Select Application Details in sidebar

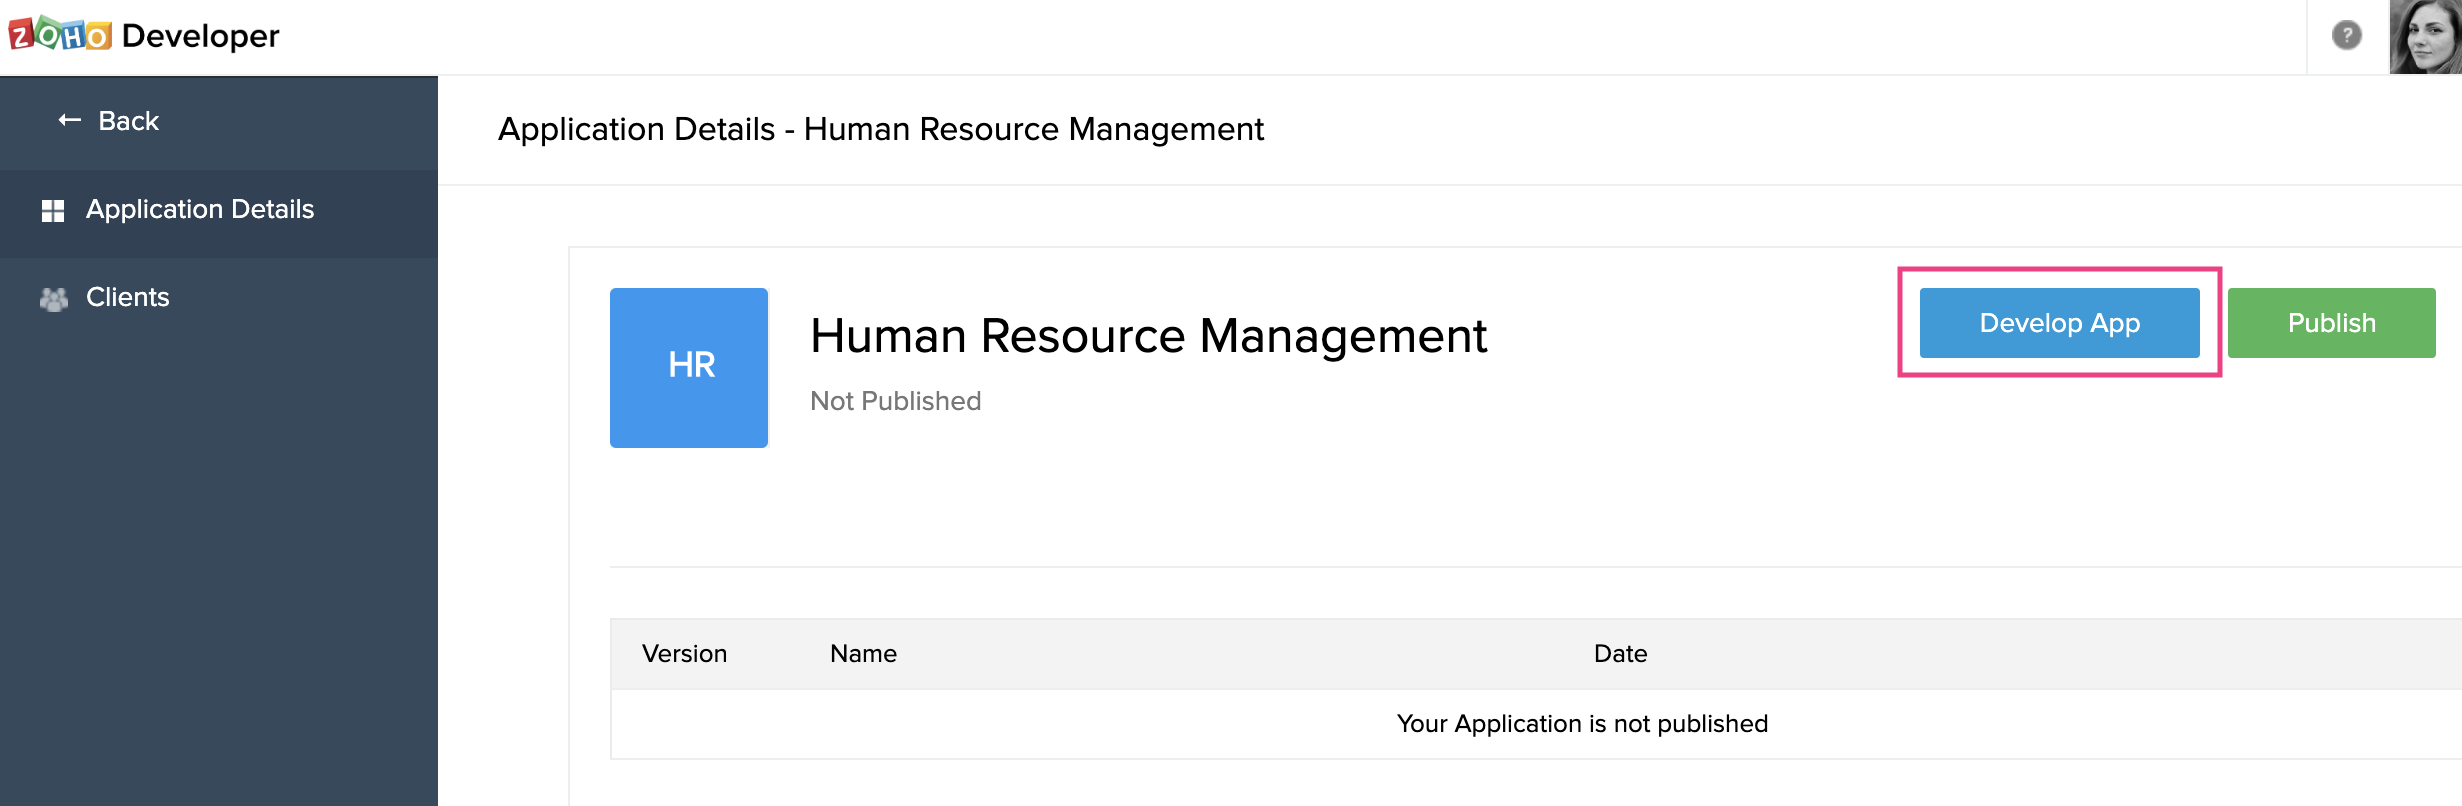click(200, 209)
